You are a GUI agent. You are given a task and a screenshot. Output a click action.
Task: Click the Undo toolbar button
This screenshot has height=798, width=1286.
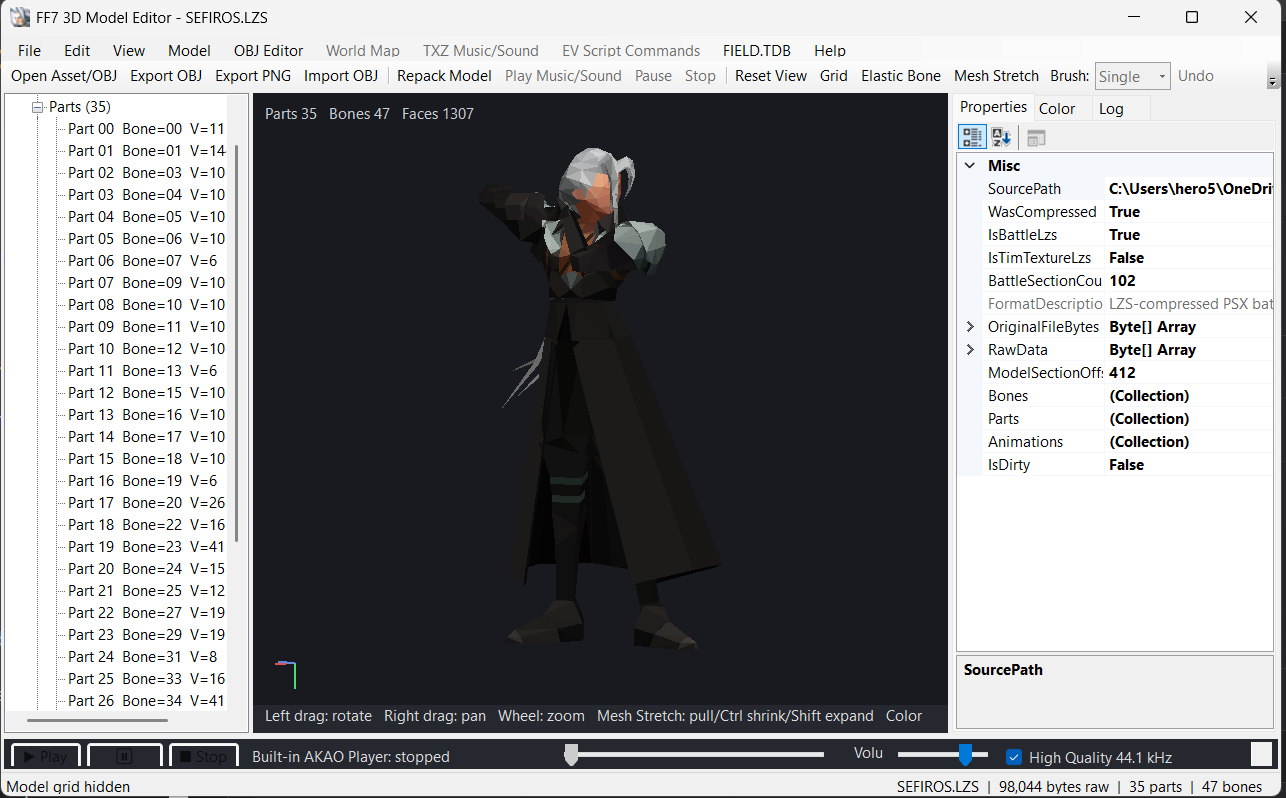[x=1196, y=76]
